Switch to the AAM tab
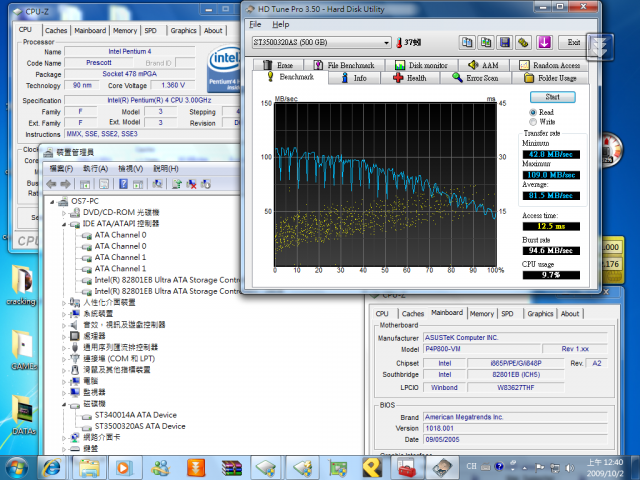Image resolution: width=640 pixels, height=480 pixels. coord(484,65)
